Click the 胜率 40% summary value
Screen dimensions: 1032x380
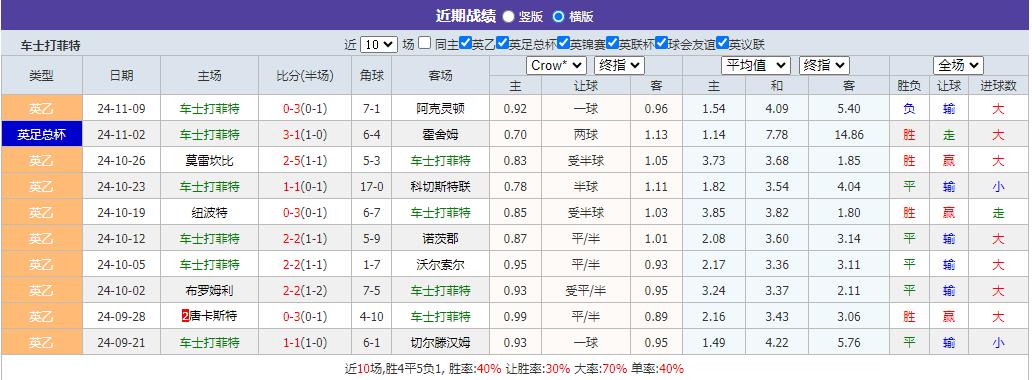(x=490, y=368)
